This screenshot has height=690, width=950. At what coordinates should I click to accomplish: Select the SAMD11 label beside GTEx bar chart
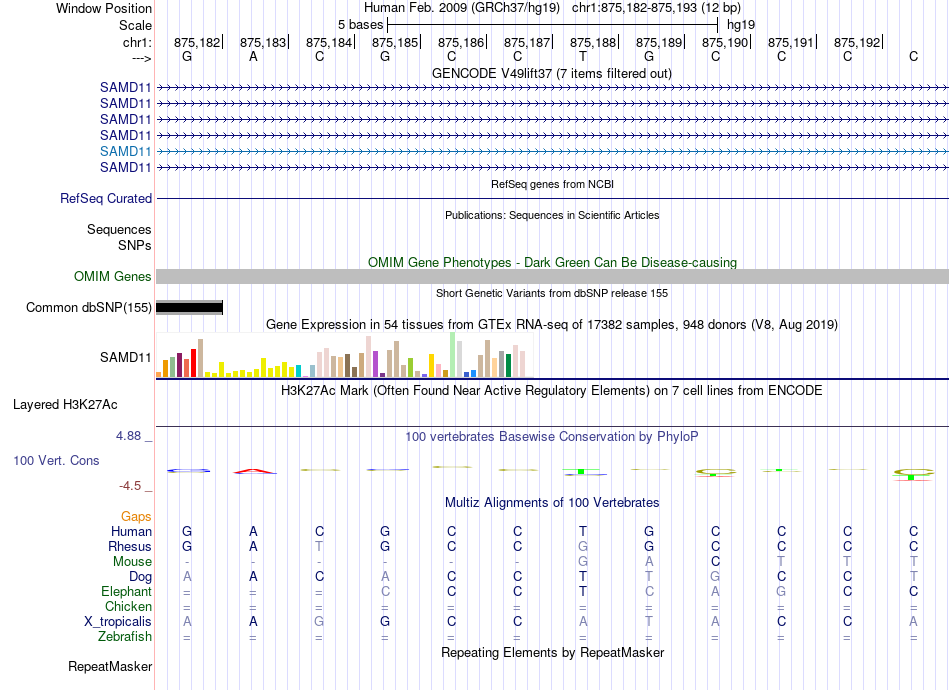(125, 357)
